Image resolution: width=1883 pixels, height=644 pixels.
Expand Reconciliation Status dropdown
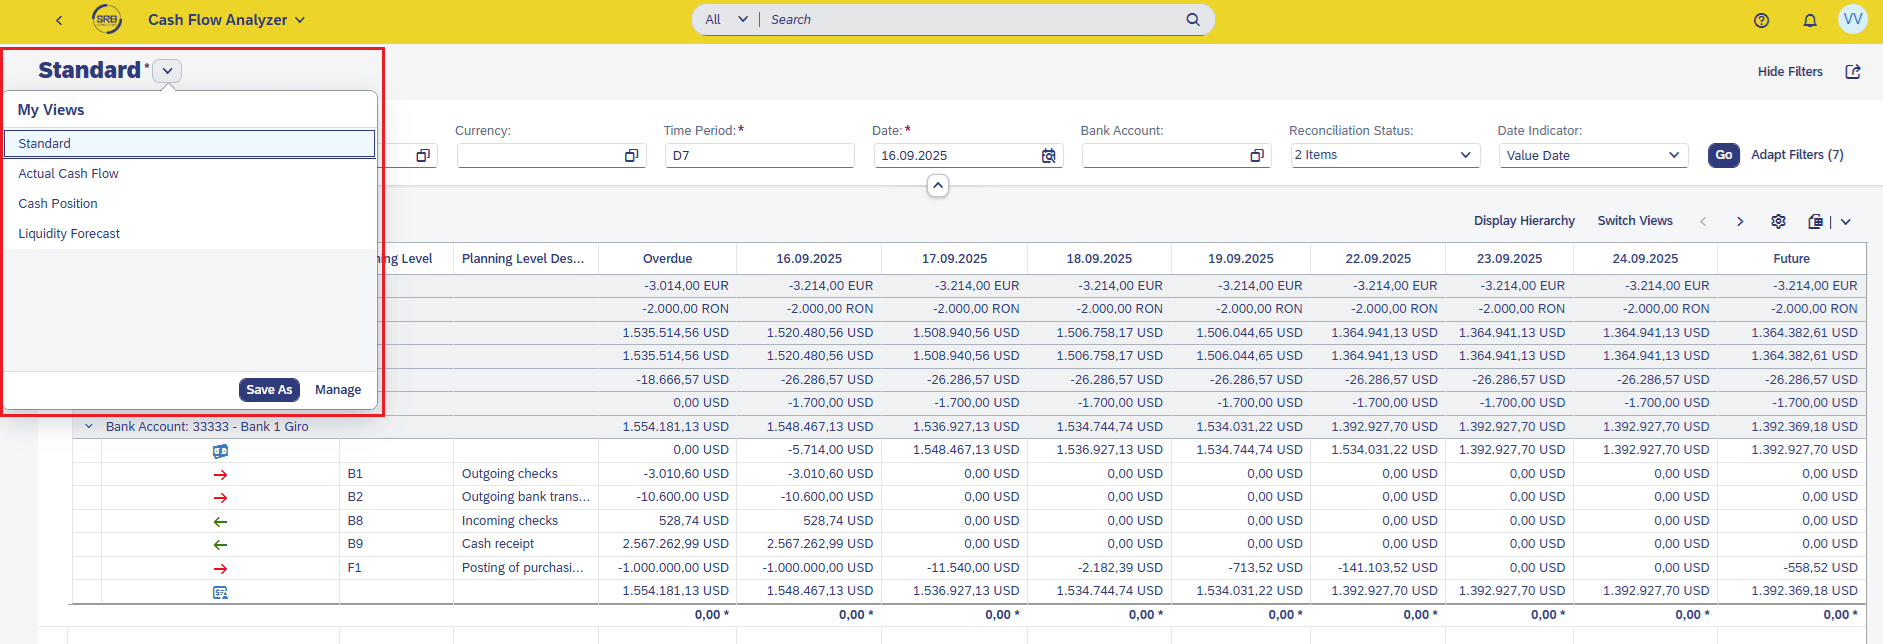click(x=1464, y=155)
